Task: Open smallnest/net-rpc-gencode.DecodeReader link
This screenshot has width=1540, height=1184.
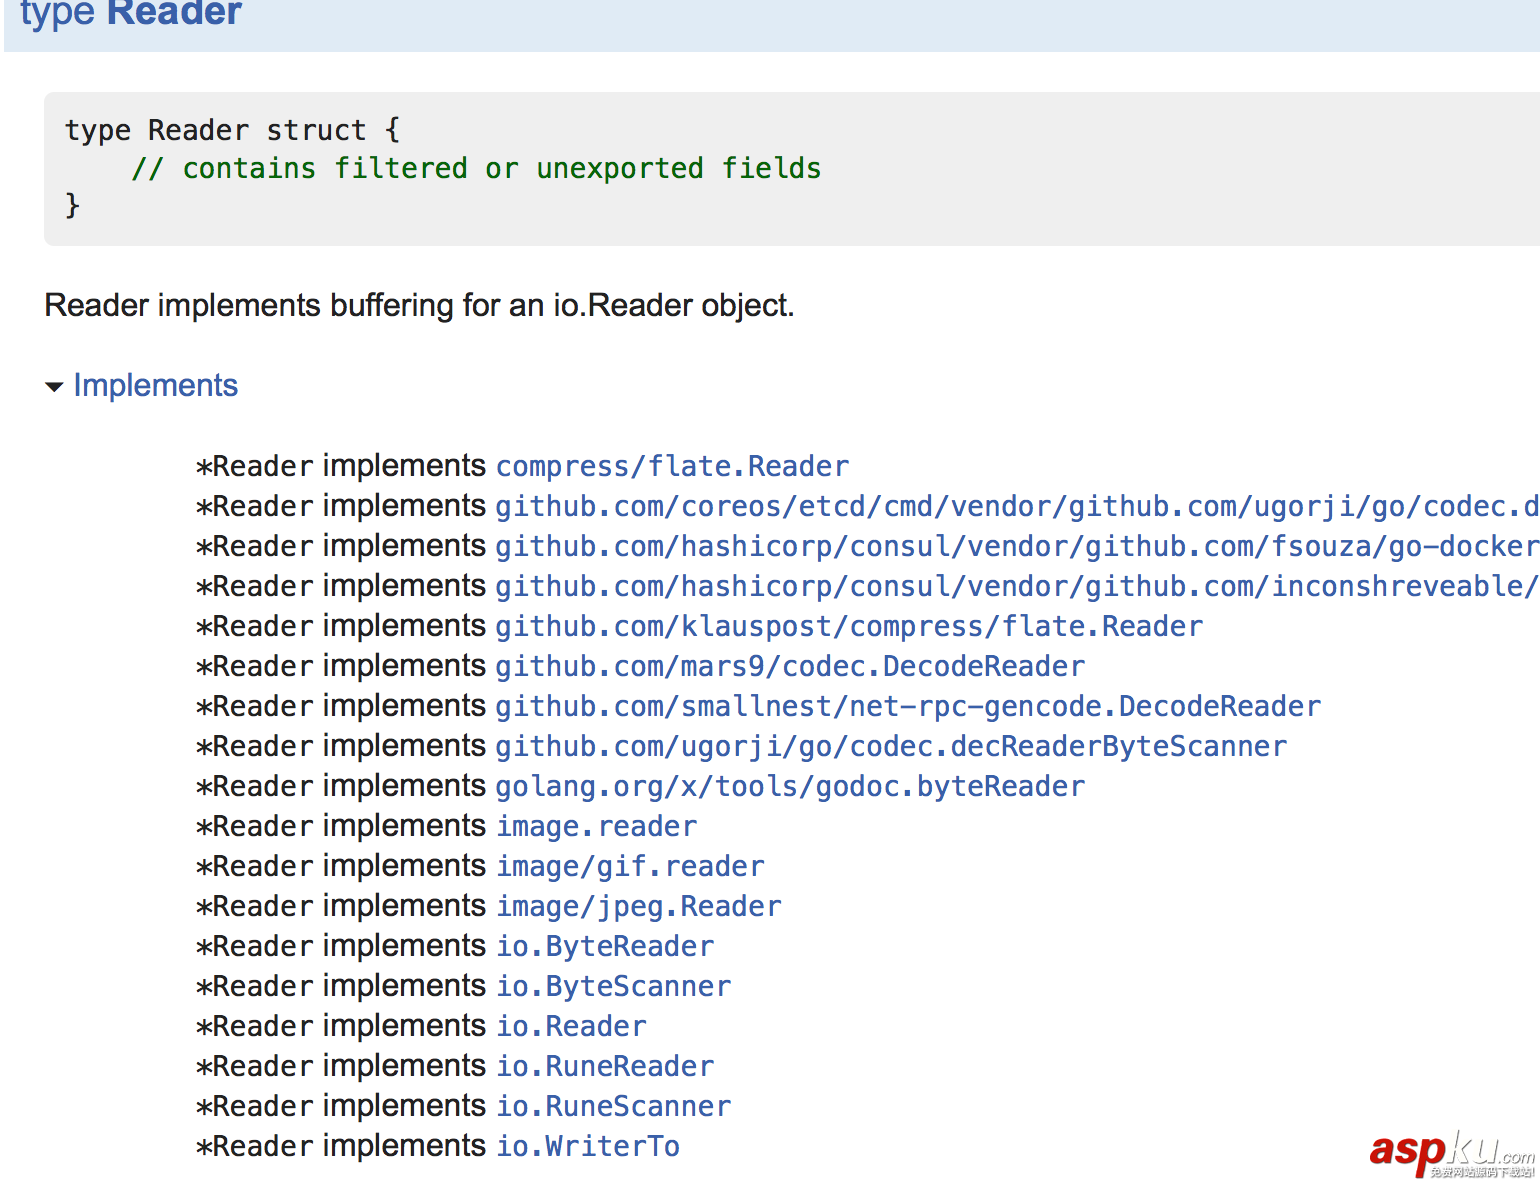Action: (x=908, y=707)
